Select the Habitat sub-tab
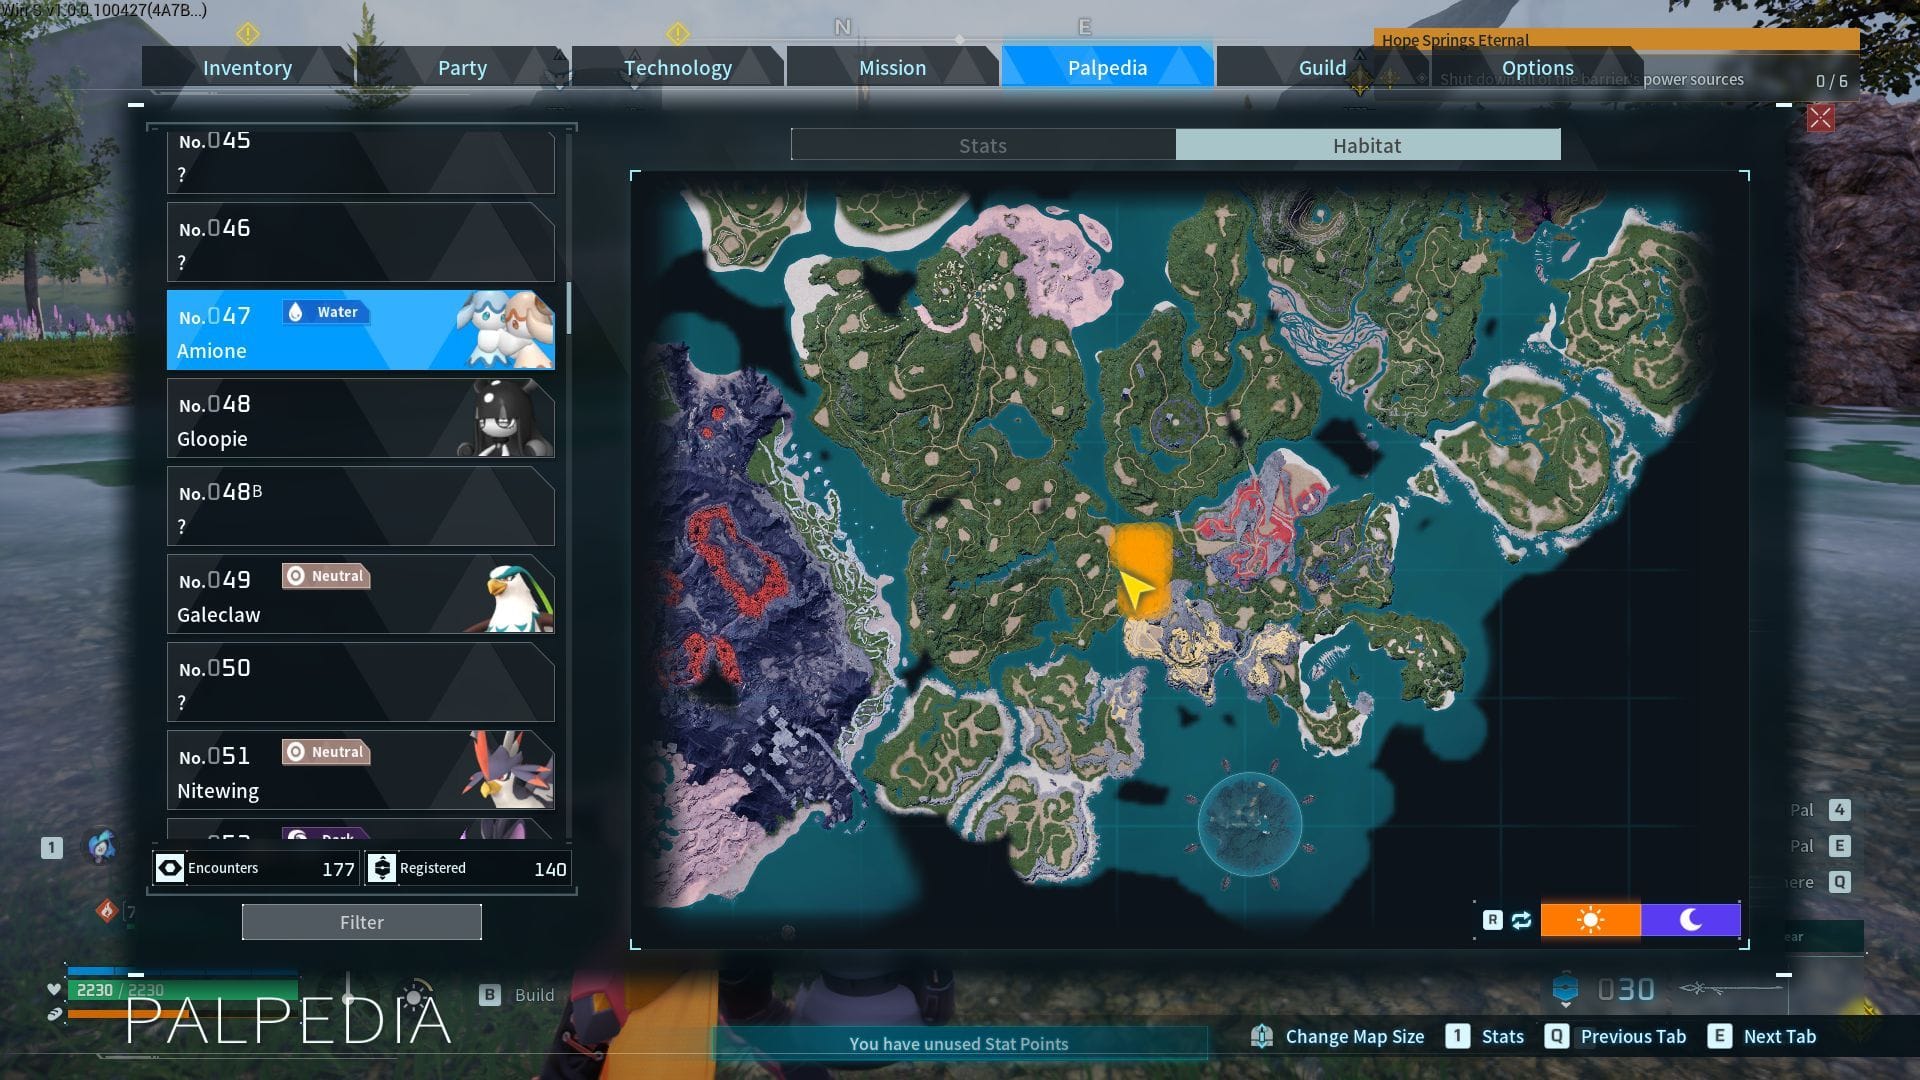 [1367, 145]
